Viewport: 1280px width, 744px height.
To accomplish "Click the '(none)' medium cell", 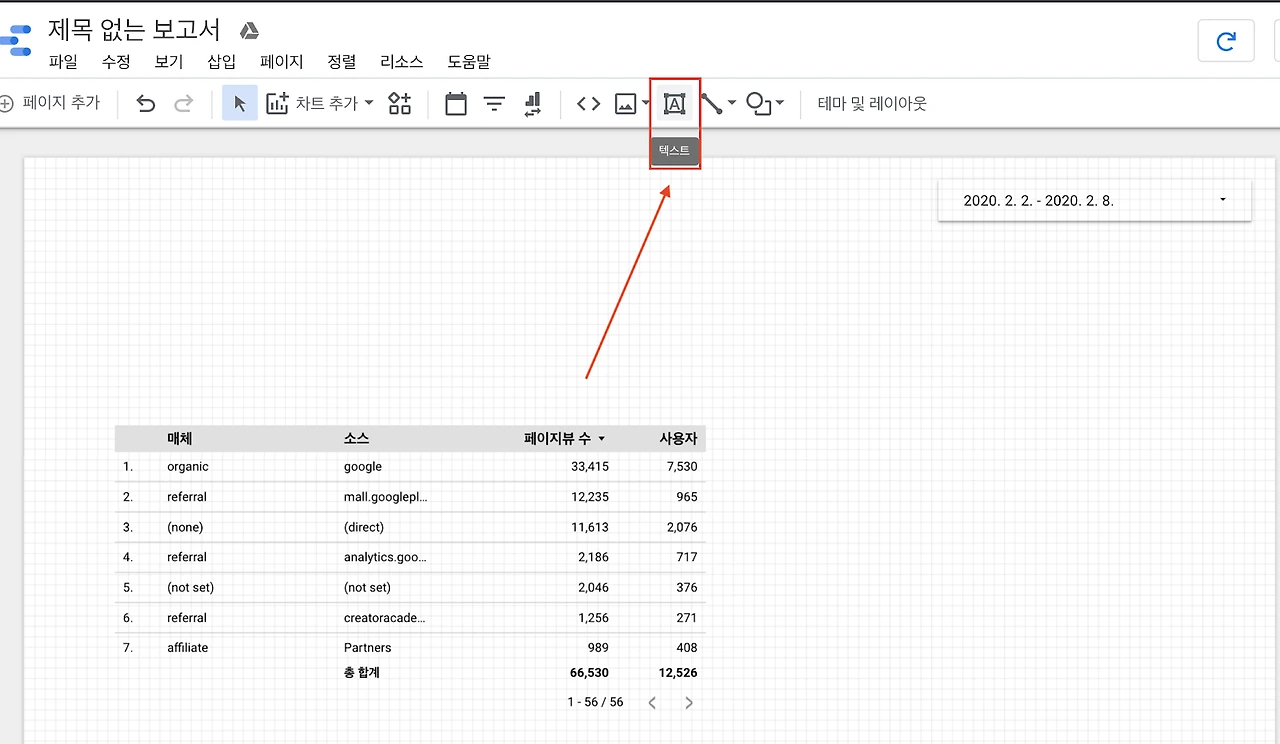I will pos(187,527).
